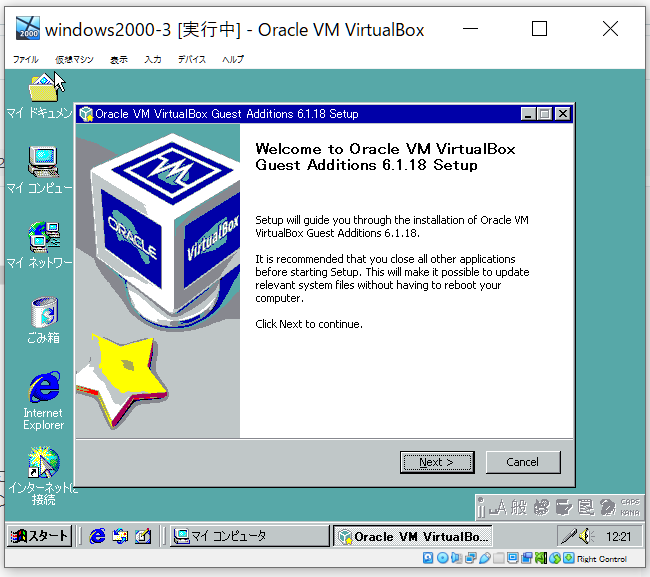Click the display status icon
This screenshot has width=650, height=577.
[x=513, y=558]
